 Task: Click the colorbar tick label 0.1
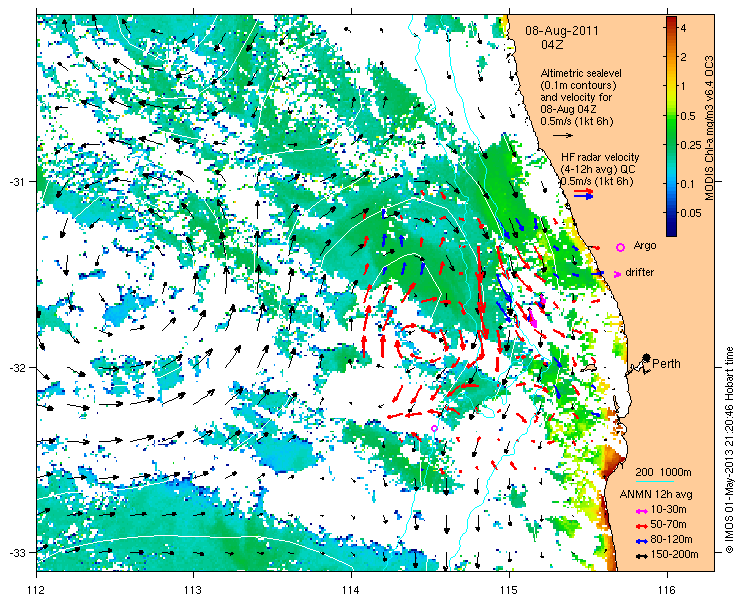point(688,184)
